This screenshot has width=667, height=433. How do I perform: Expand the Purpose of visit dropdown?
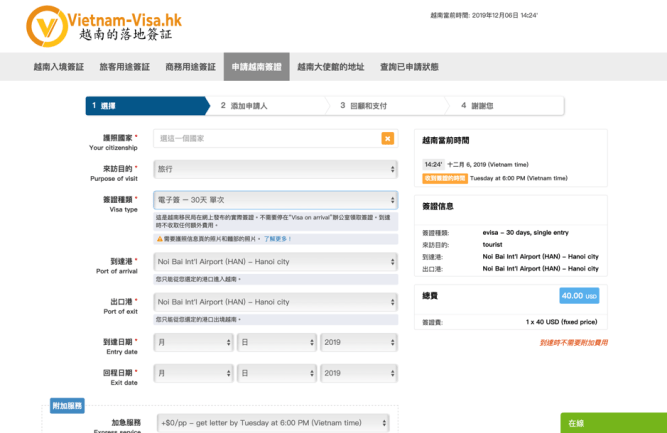[275, 170]
